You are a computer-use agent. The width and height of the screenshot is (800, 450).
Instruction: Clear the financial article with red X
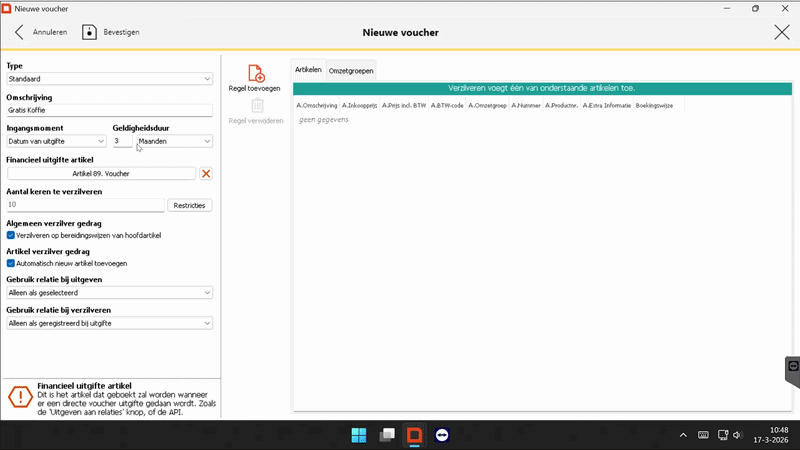click(206, 174)
